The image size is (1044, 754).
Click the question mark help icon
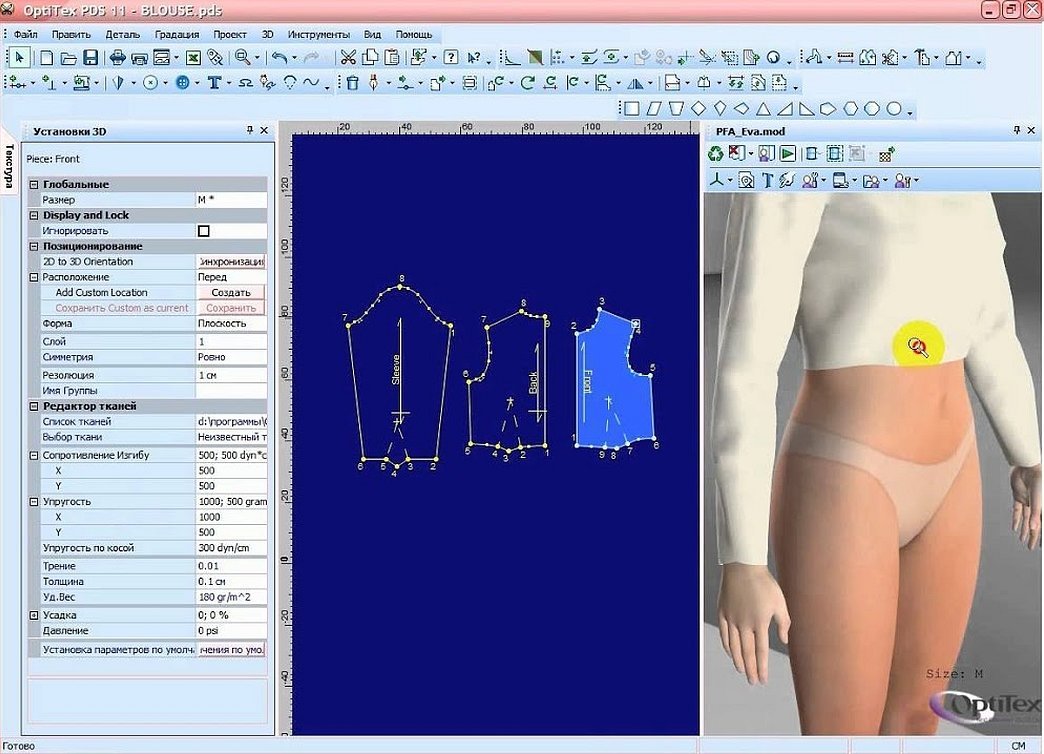[x=451, y=58]
